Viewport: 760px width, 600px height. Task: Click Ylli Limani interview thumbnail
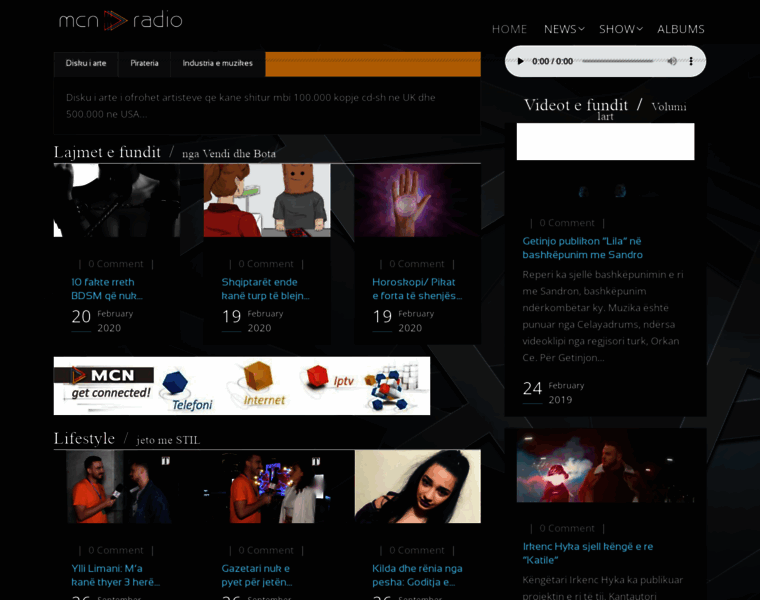click(x=117, y=487)
